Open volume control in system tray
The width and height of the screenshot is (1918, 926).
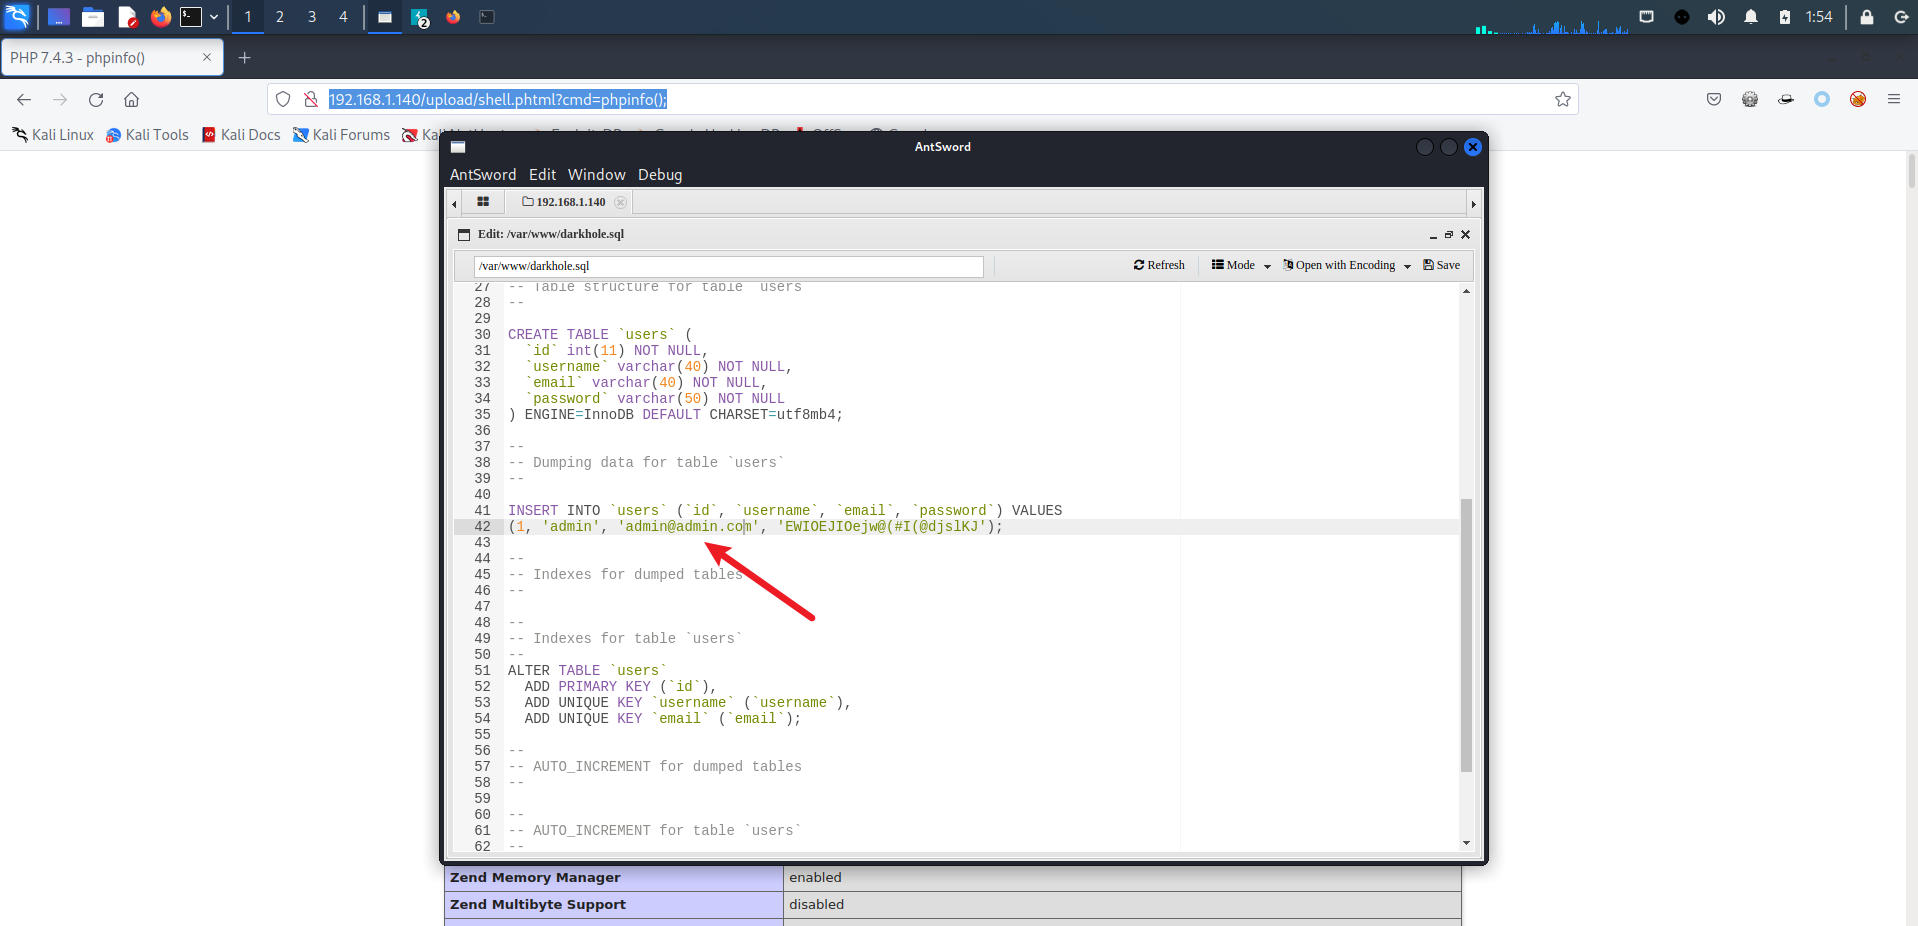pyautogui.click(x=1716, y=17)
